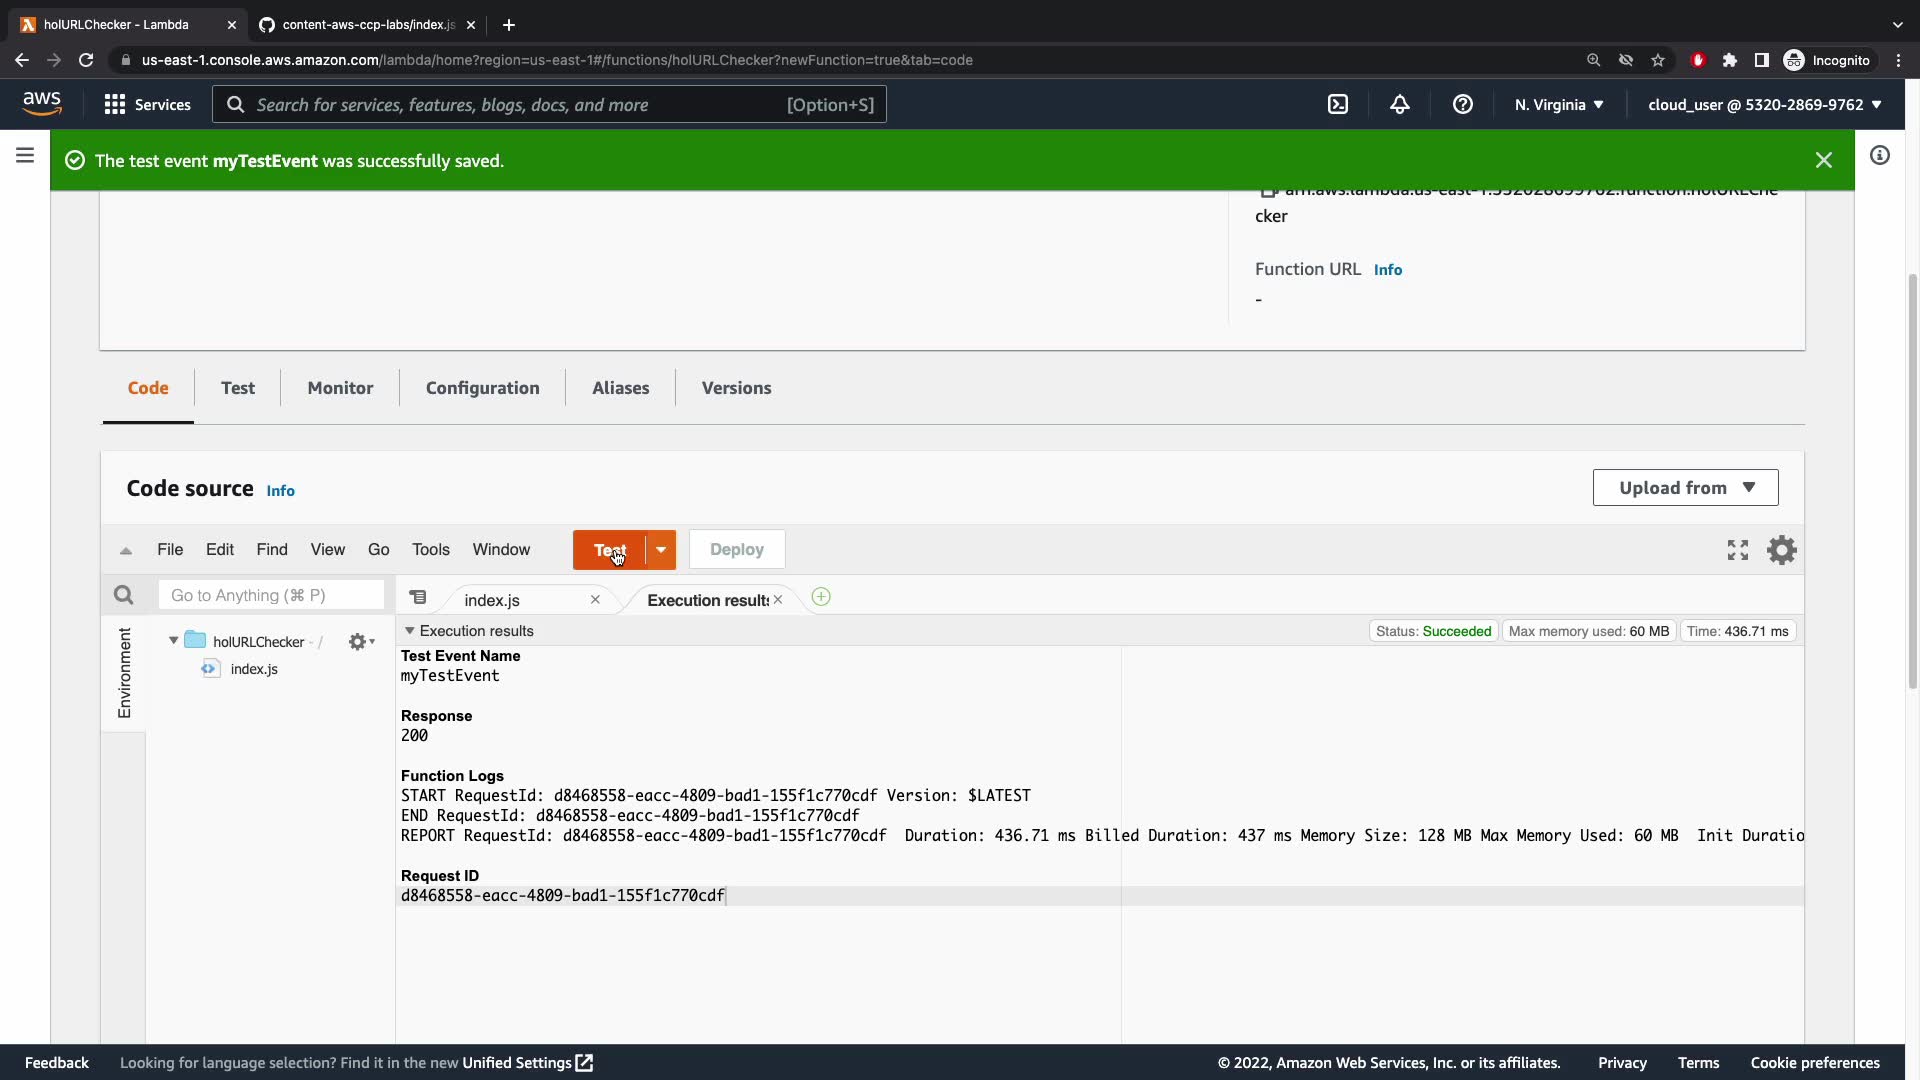
Task: Open the N. Virginia region selector
Action: click(1559, 104)
